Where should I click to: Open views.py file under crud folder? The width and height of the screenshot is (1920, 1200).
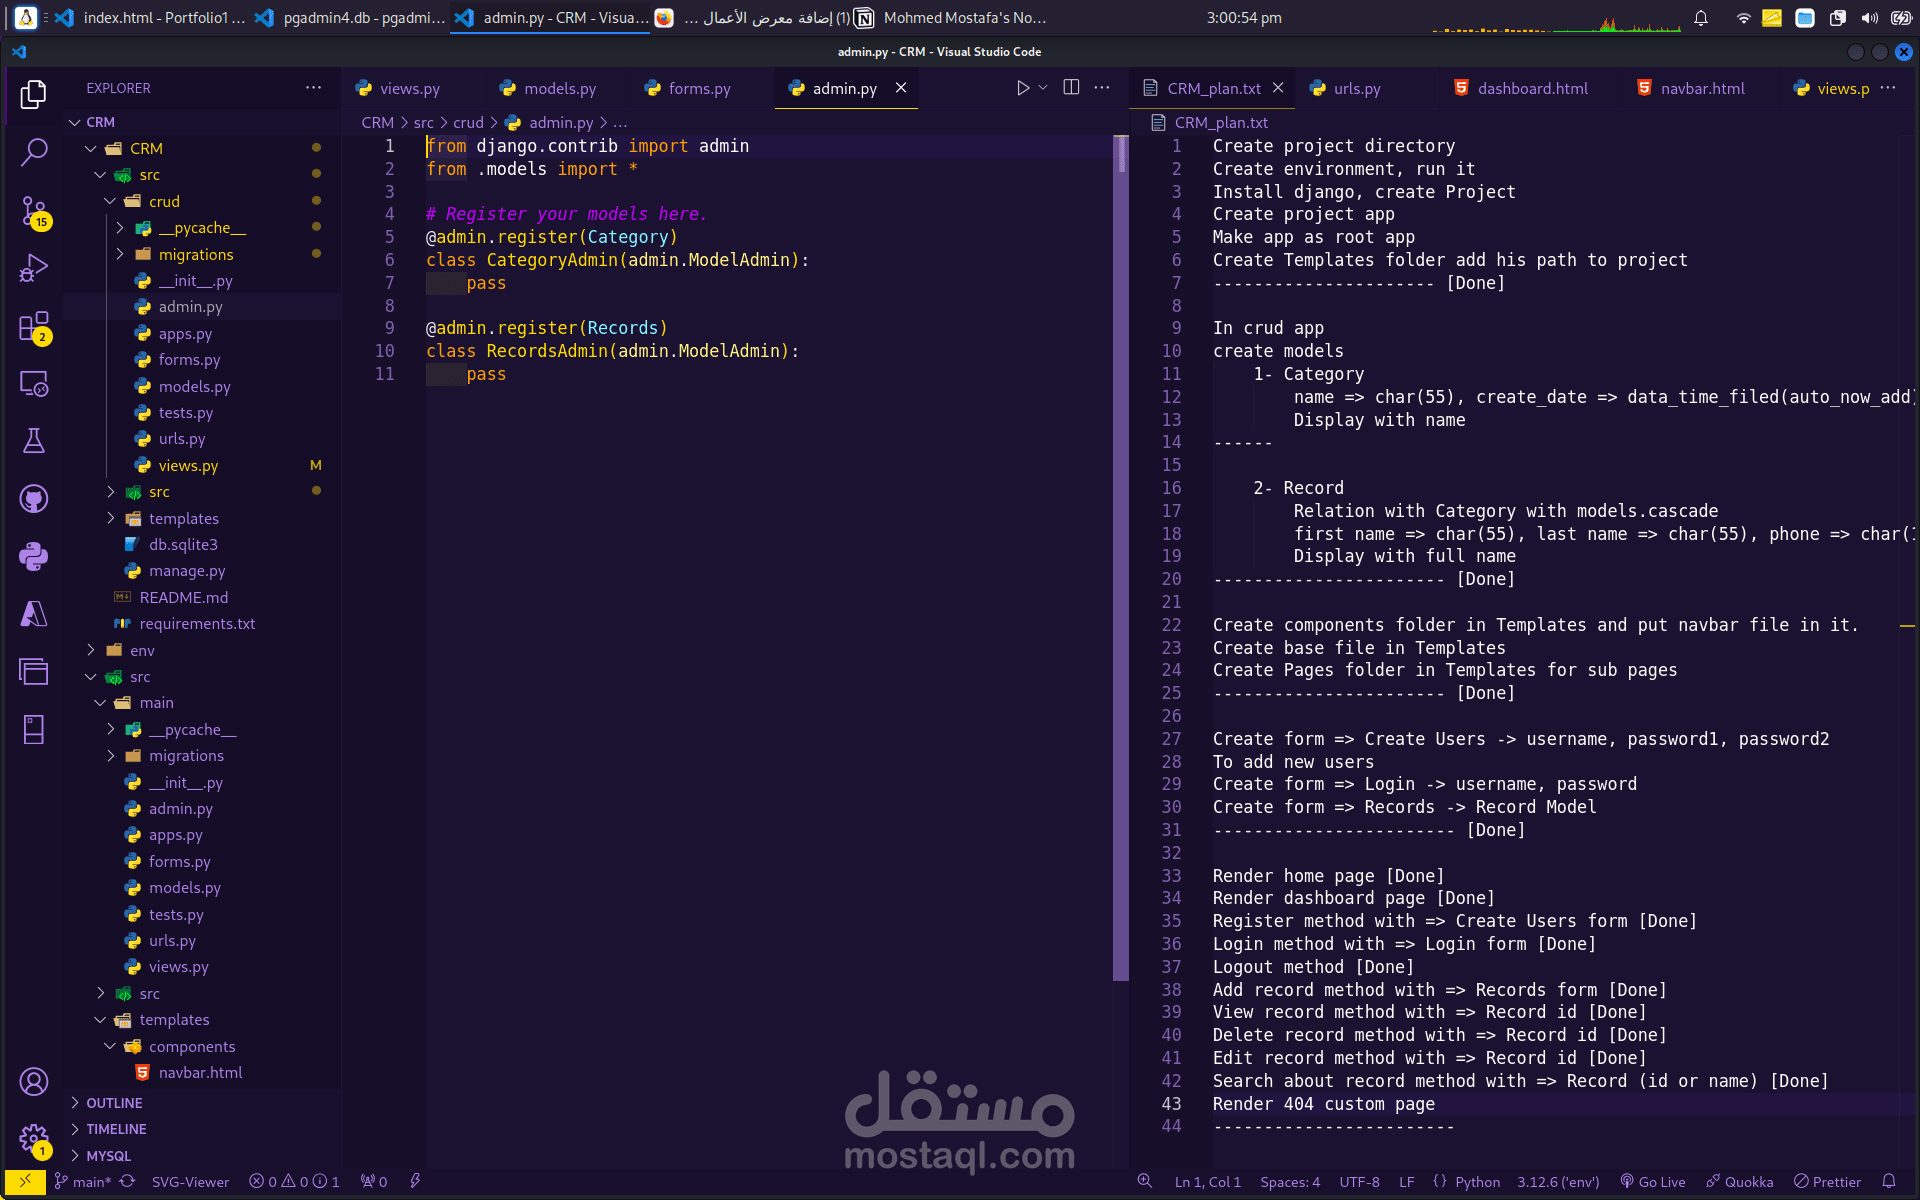point(188,465)
